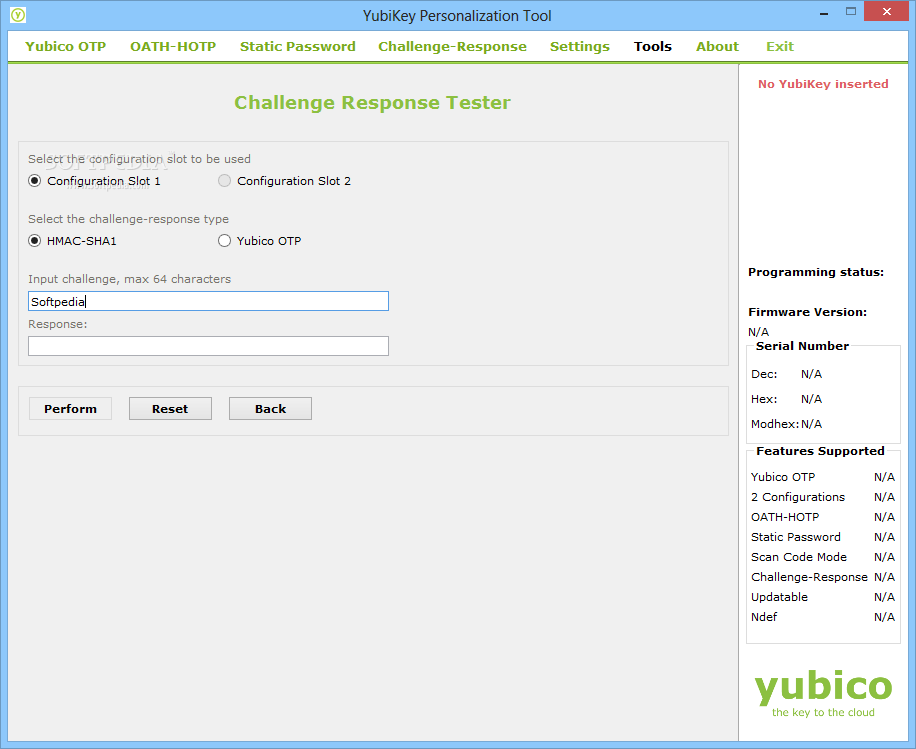Open the Settings tab
916x749 pixels.
point(580,47)
